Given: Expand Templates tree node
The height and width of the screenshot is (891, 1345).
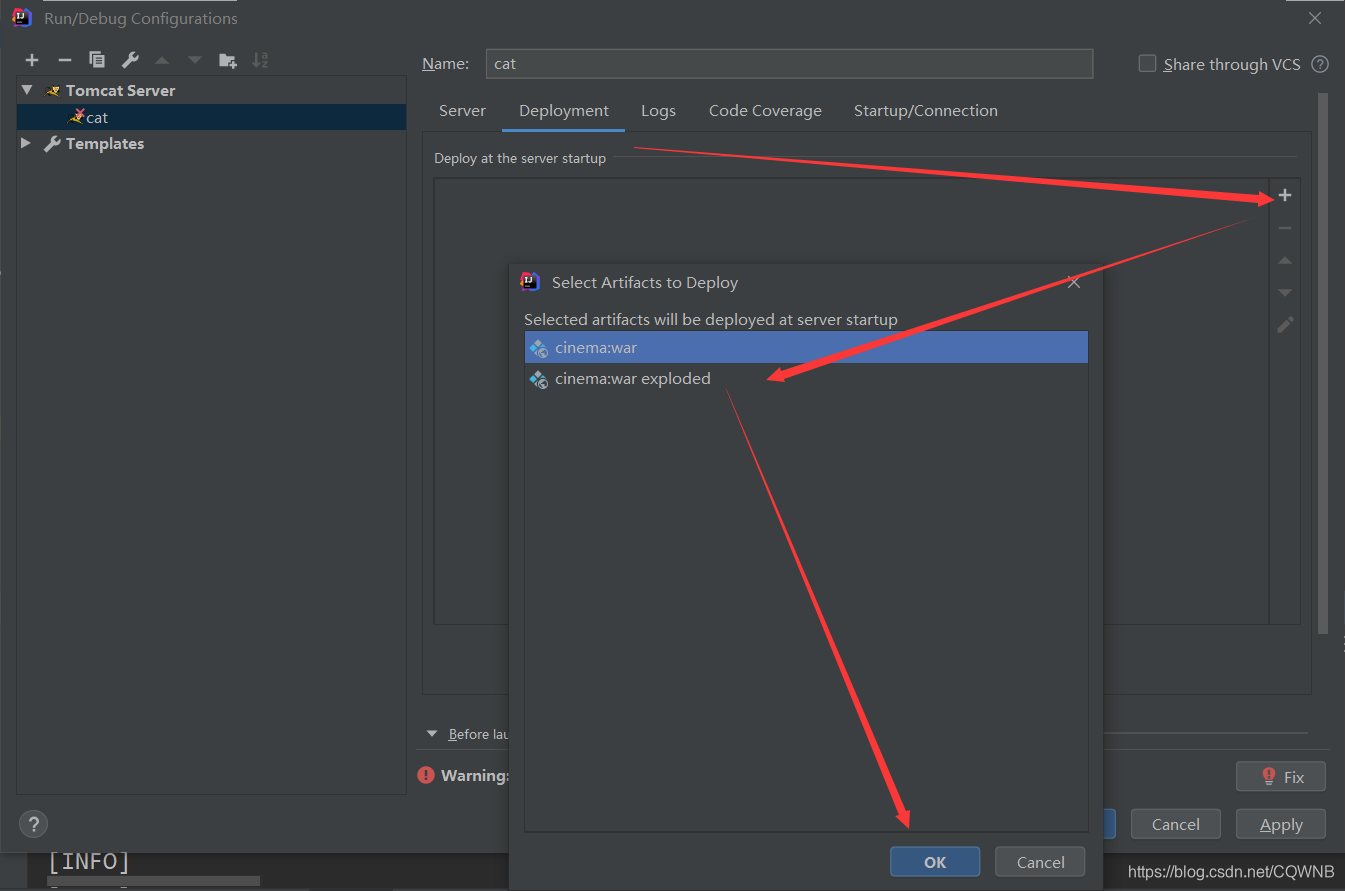Looking at the screenshot, I should pos(27,143).
